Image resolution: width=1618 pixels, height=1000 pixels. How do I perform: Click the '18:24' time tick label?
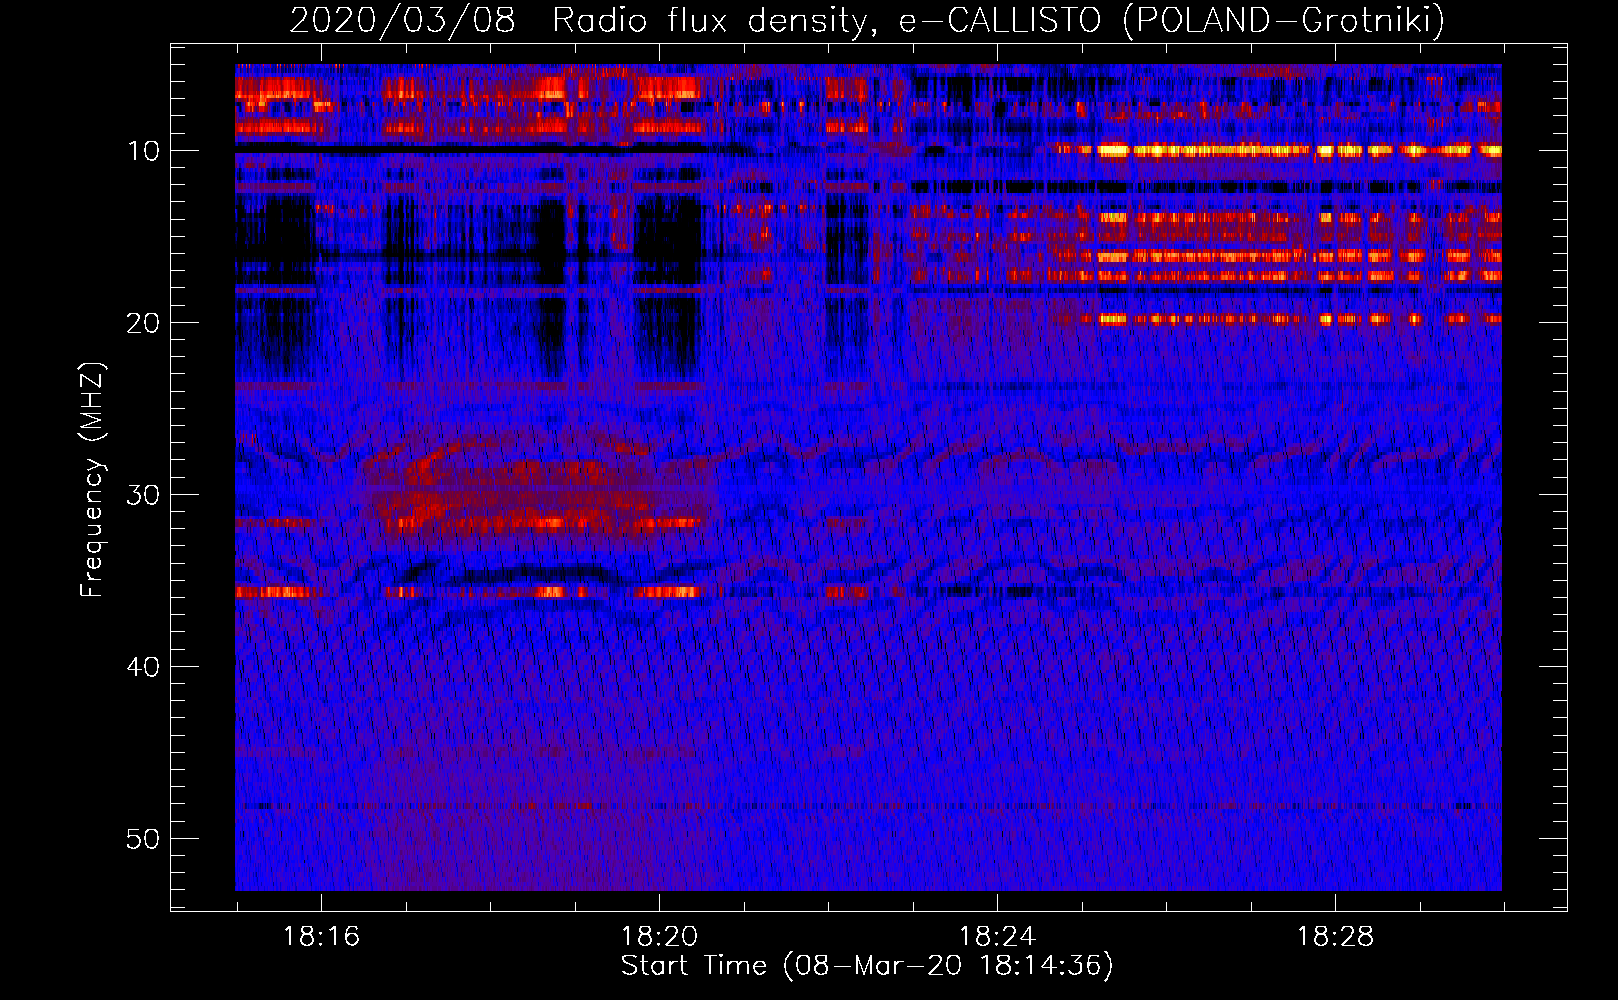(997, 937)
